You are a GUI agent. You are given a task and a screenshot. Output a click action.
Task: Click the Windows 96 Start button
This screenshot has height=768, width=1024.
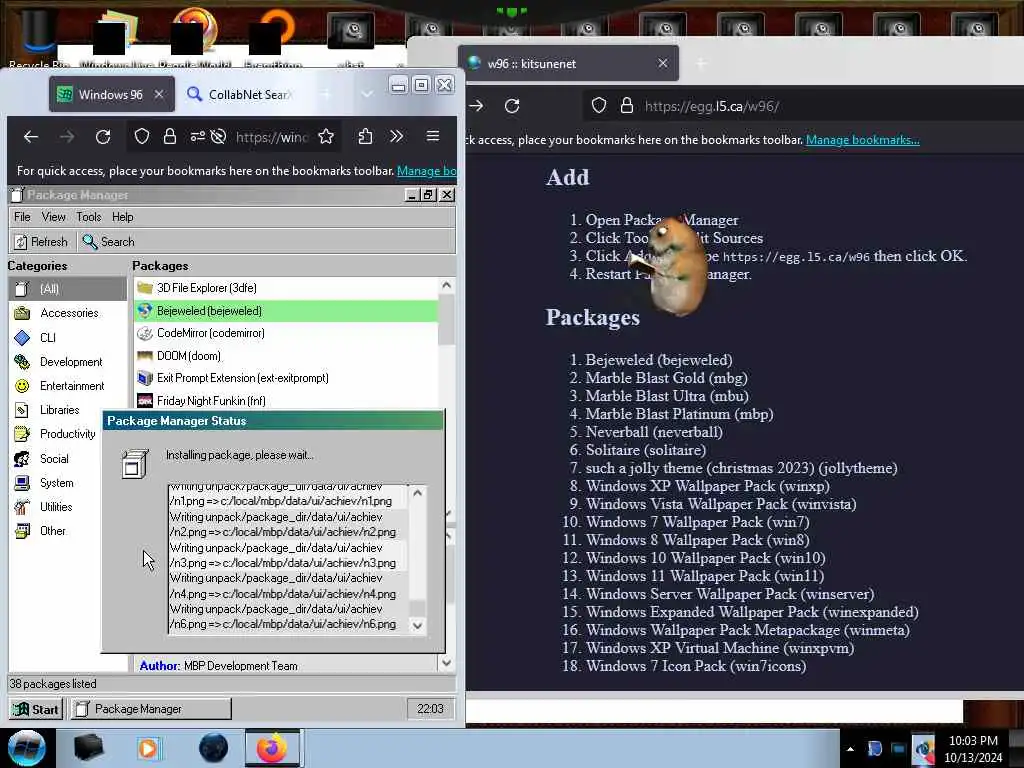click(x=37, y=709)
